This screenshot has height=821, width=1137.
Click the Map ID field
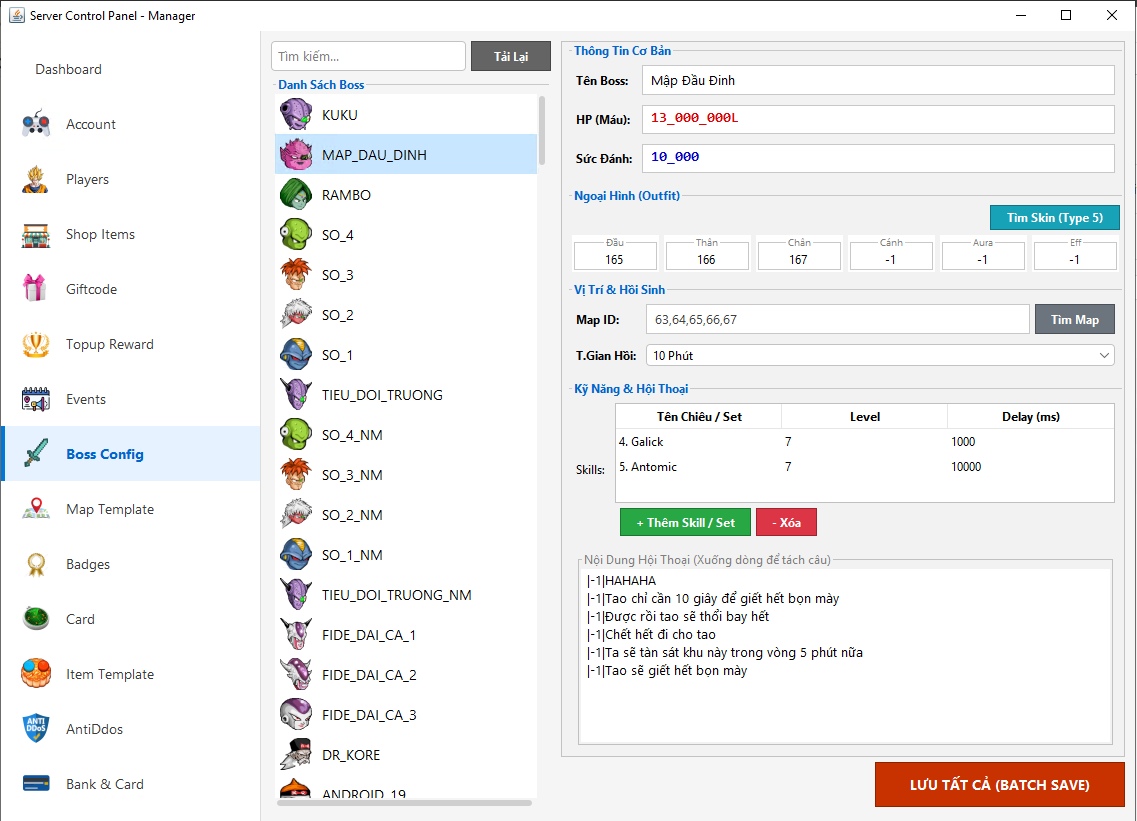[x=838, y=319]
